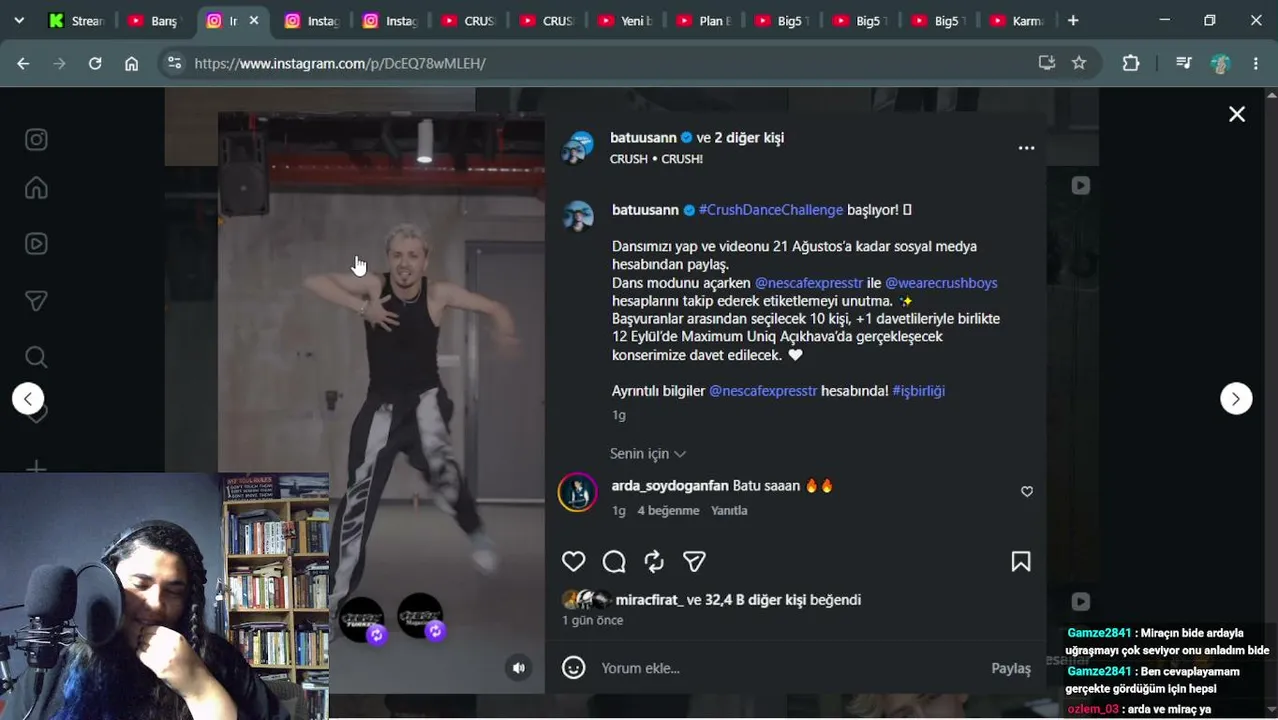The height and width of the screenshot is (720, 1278).
Task: Open the three-dot post options menu
Action: tap(1026, 148)
